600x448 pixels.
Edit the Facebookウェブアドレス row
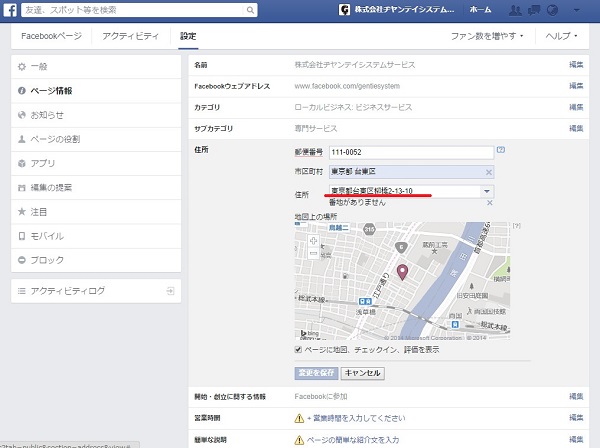(576, 86)
